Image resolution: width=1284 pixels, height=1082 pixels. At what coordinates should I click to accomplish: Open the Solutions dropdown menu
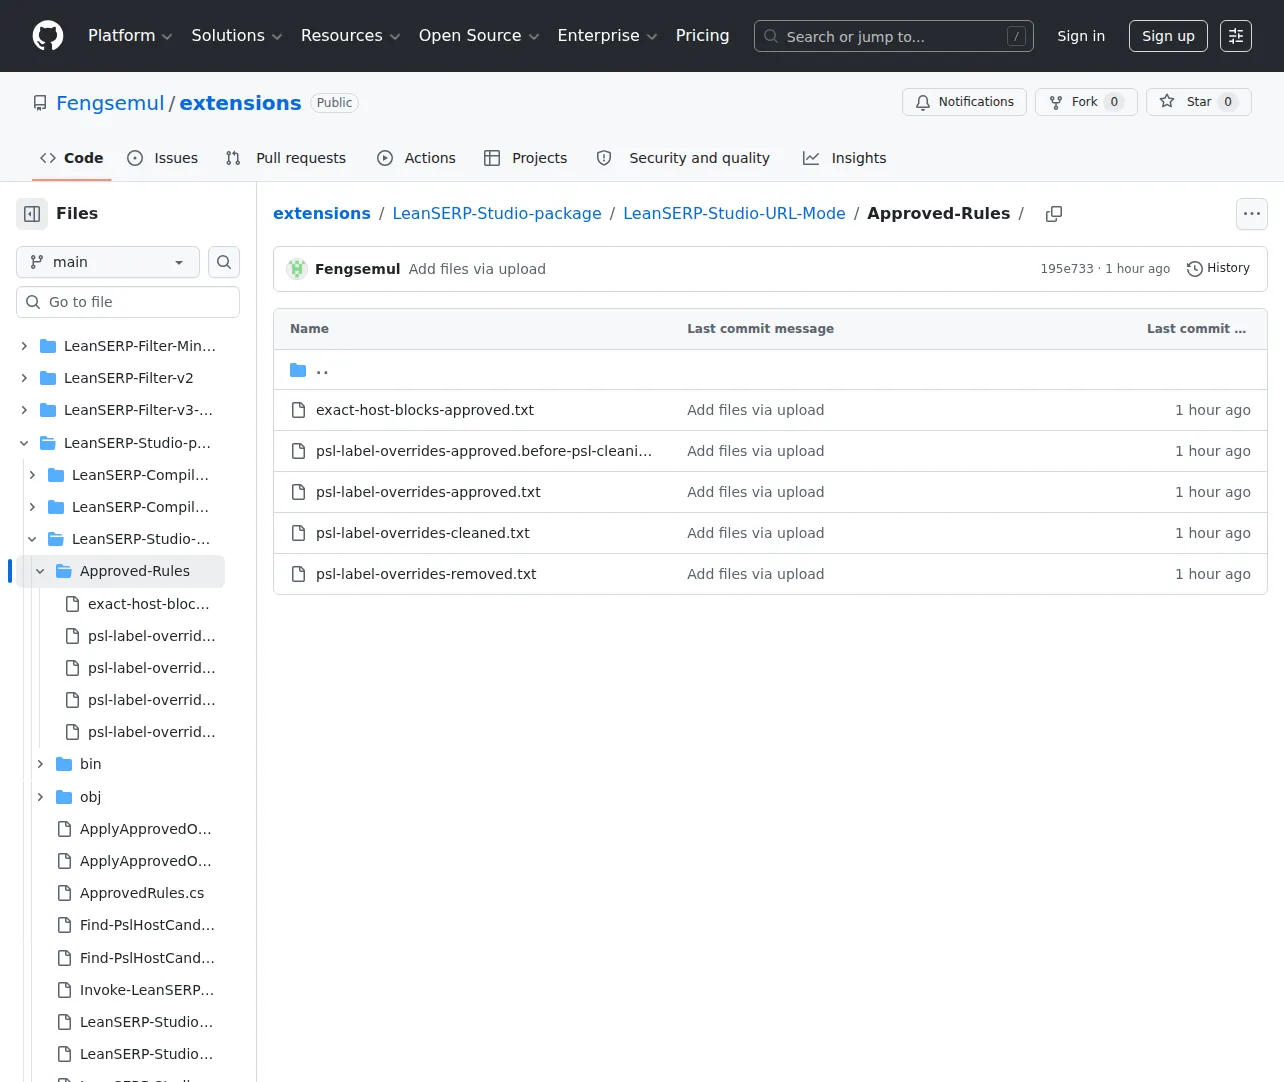tap(237, 36)
